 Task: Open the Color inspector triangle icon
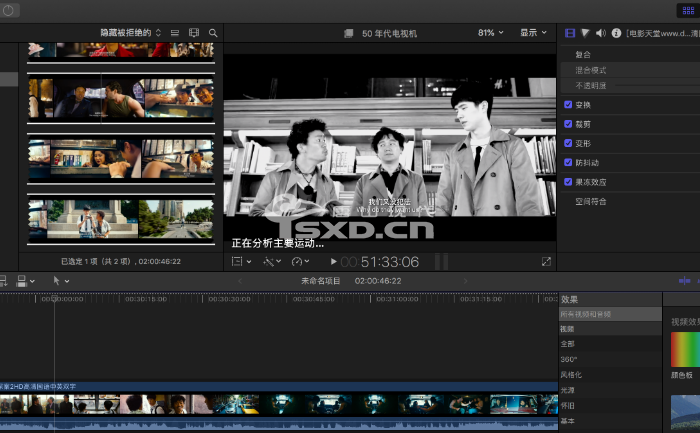pyautogui.click(x=585, y=33)
